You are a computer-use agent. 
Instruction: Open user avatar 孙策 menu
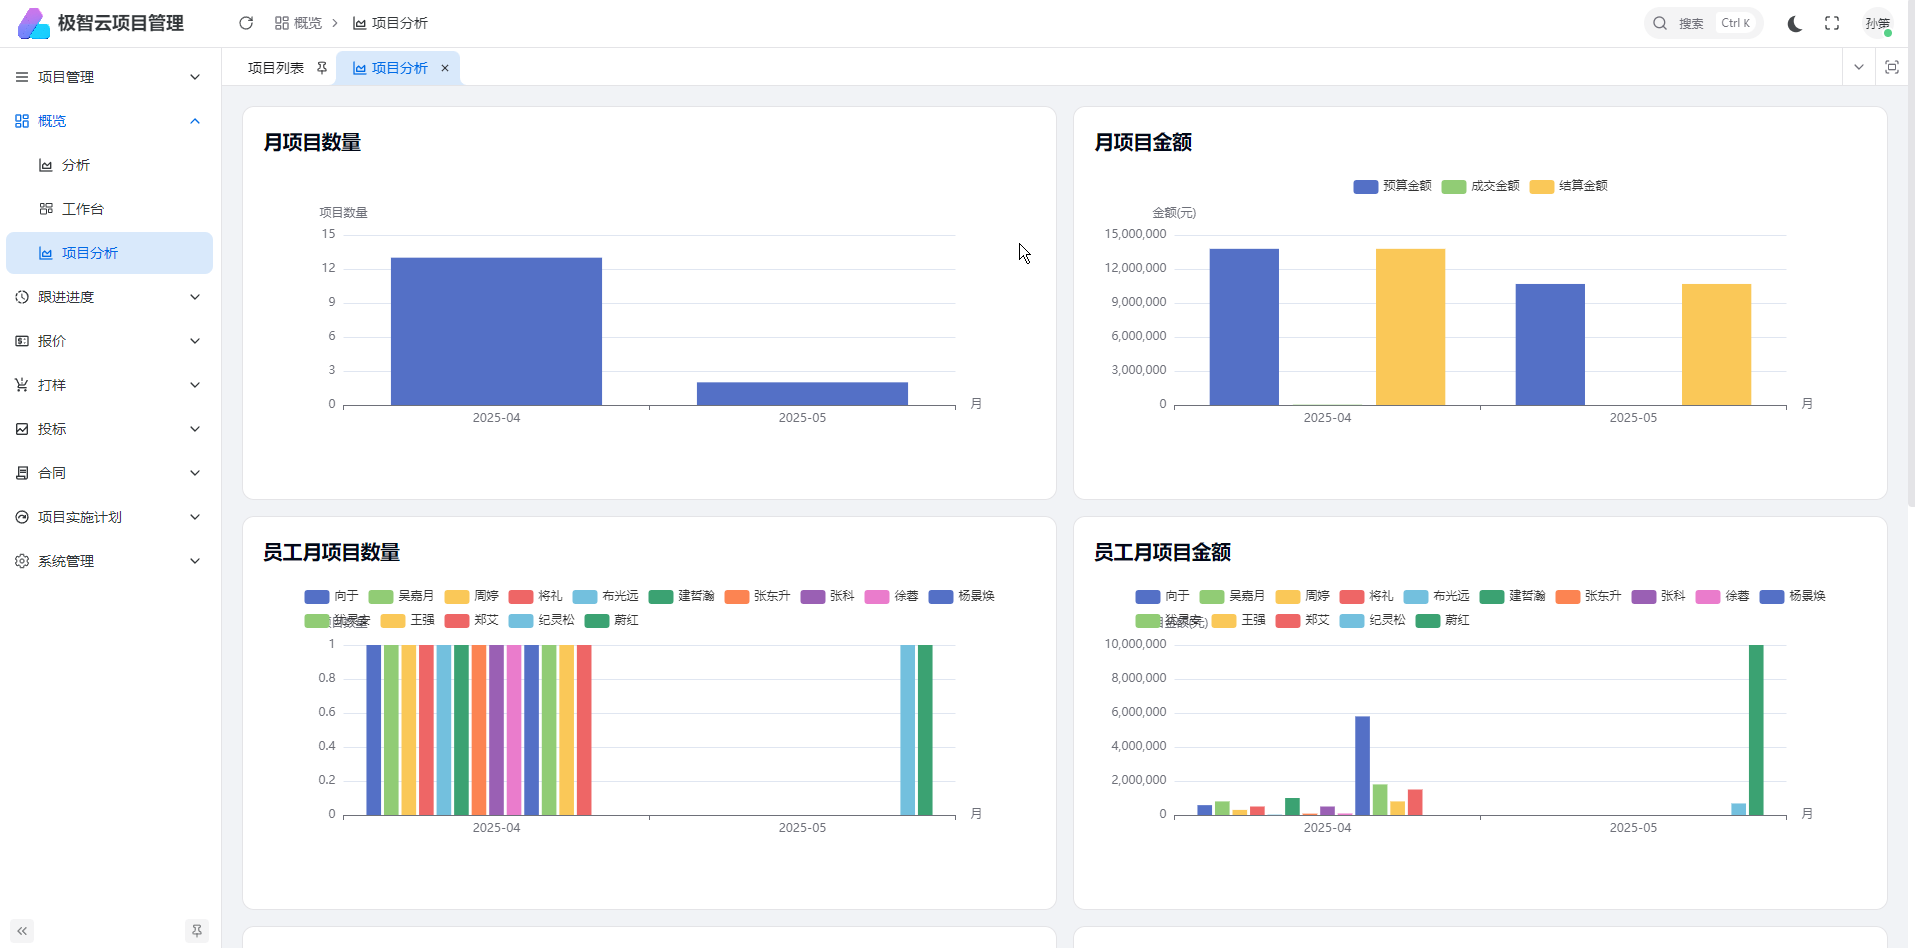(x=1877, y=23)
